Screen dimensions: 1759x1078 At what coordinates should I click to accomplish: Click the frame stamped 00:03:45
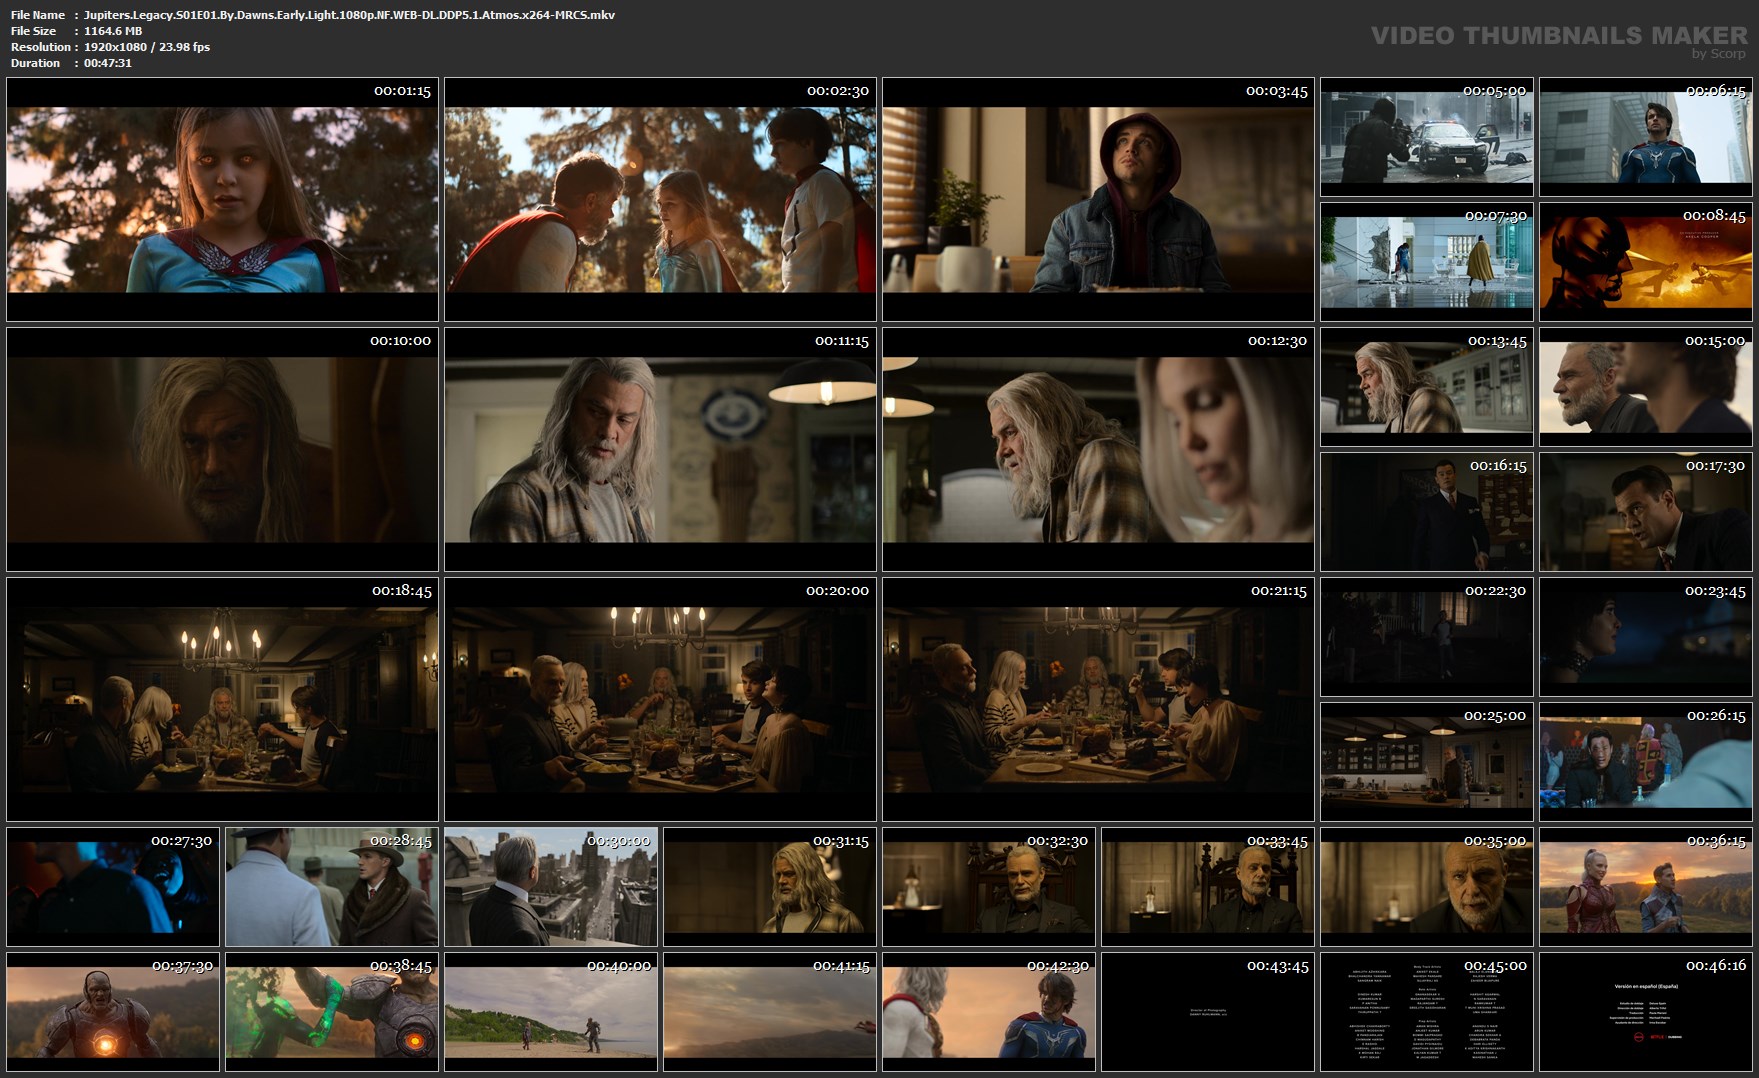tap(1098, 200)
